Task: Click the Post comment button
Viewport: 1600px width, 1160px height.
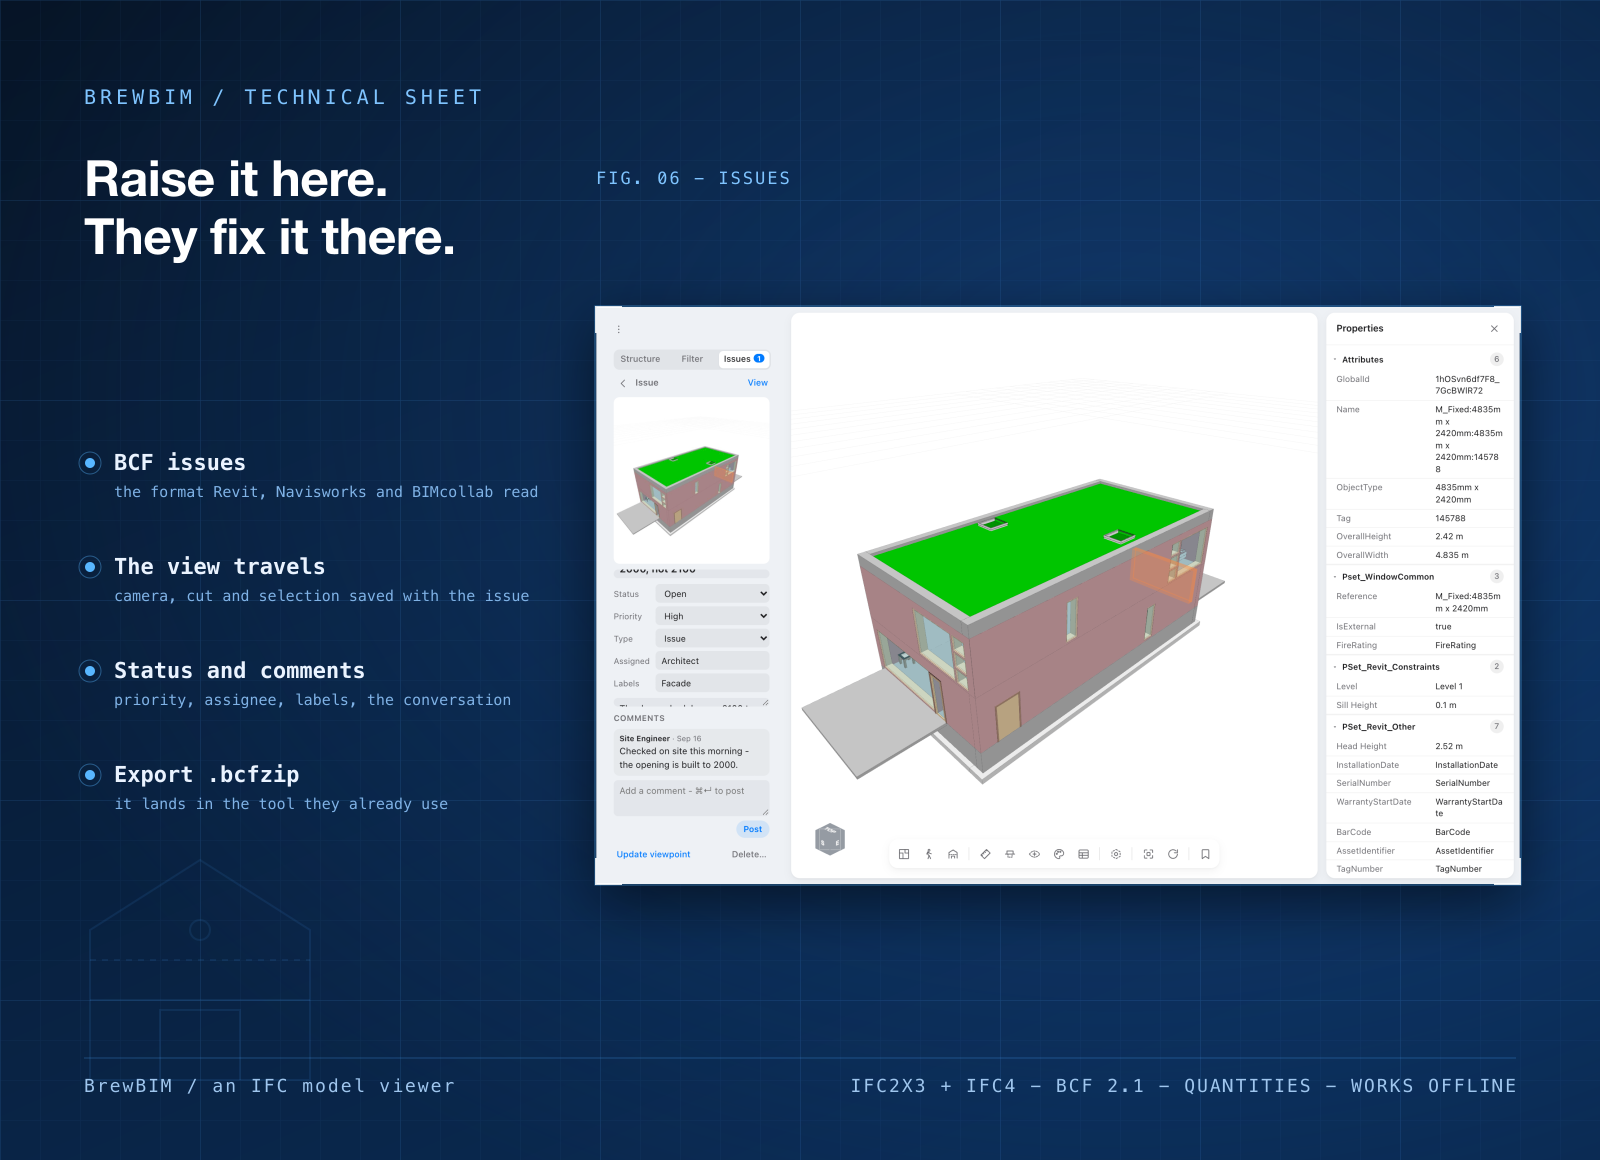Action: pyautogui.click(x=752, y=829)
